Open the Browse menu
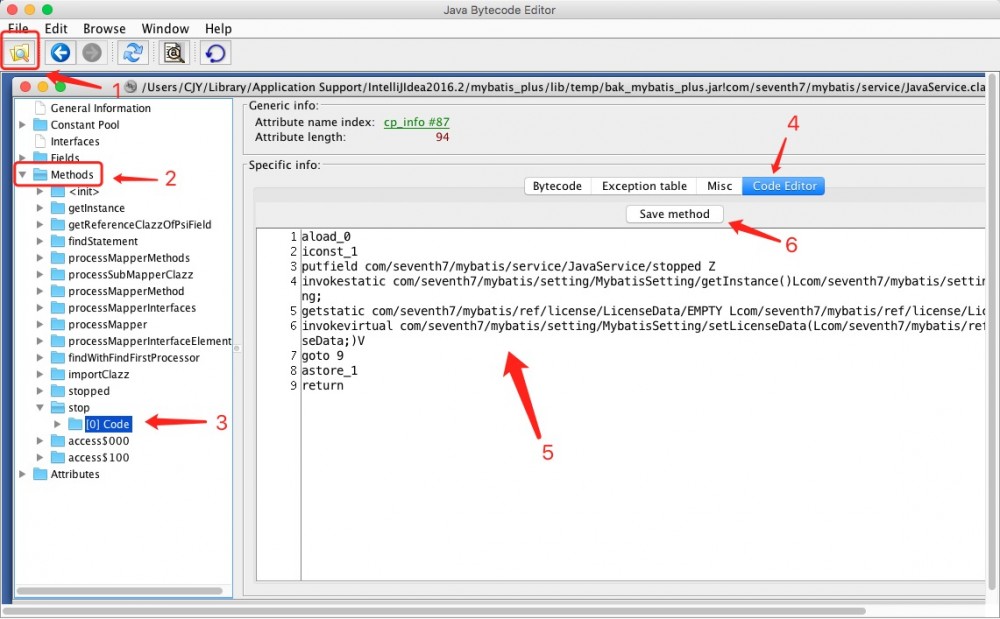This screenshot has height=619, width=1000. point(104,28)
